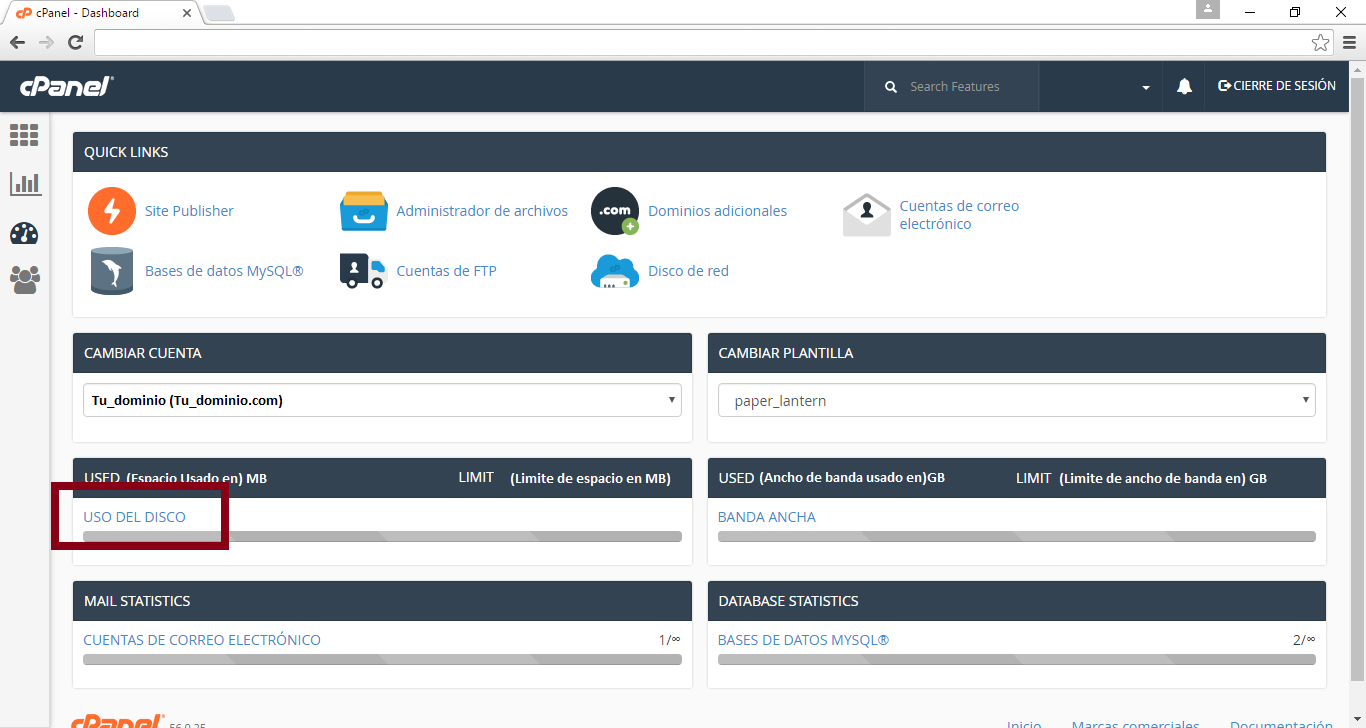The image size is (1366, 728).
Task: Click the dashboard gauge sidebar icon
Action: (x=24, y=234)
